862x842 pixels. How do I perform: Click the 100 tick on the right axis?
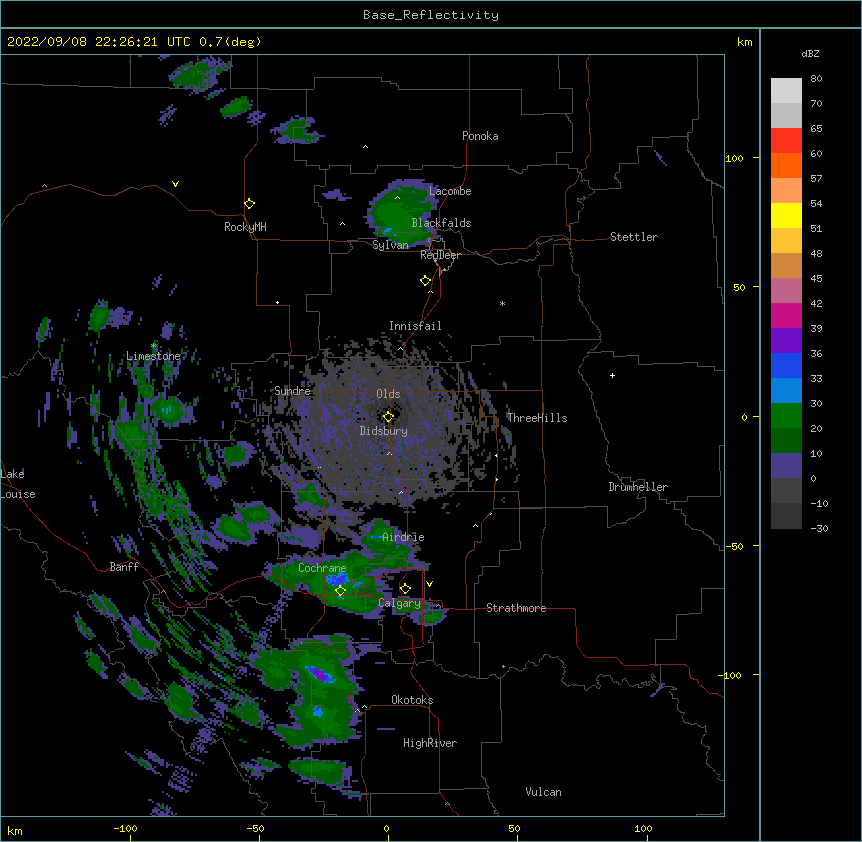[734, 158]
